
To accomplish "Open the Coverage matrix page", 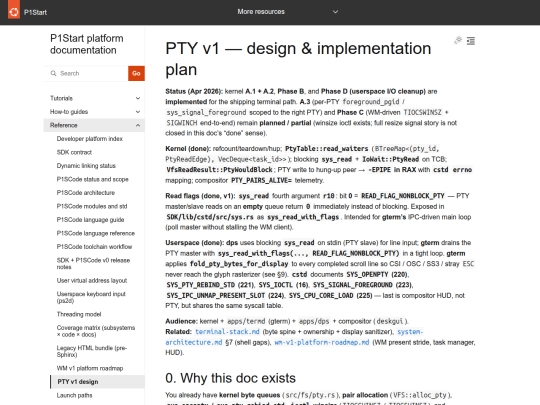I will click(x=96, y=331).
